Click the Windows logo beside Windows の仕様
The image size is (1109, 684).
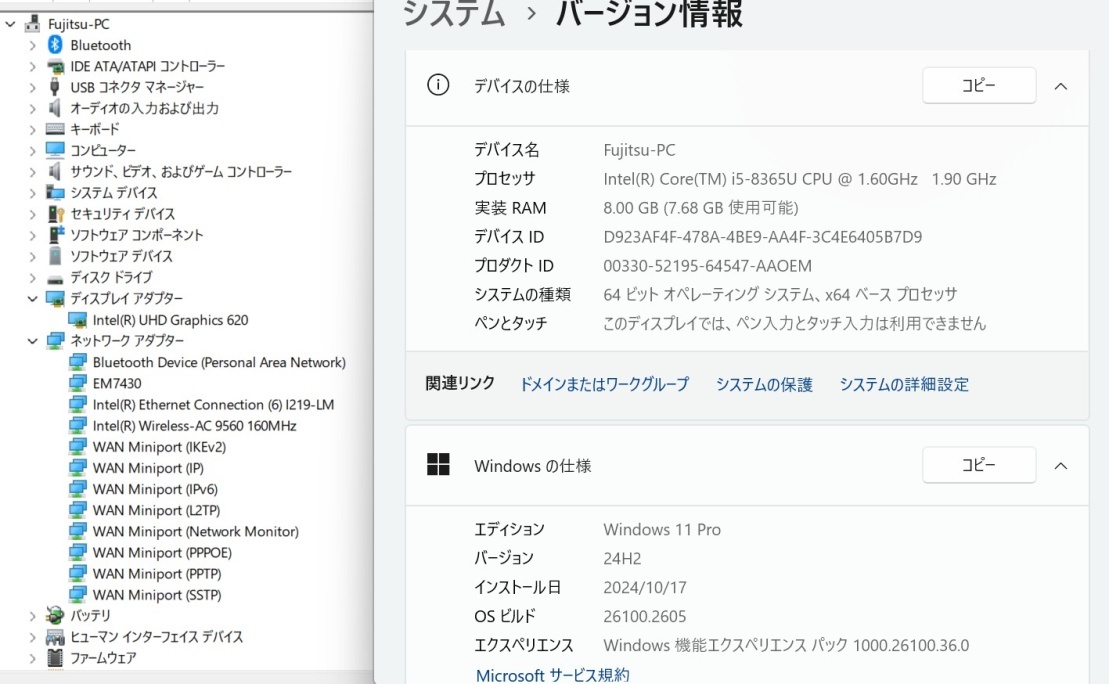[439, 465]
